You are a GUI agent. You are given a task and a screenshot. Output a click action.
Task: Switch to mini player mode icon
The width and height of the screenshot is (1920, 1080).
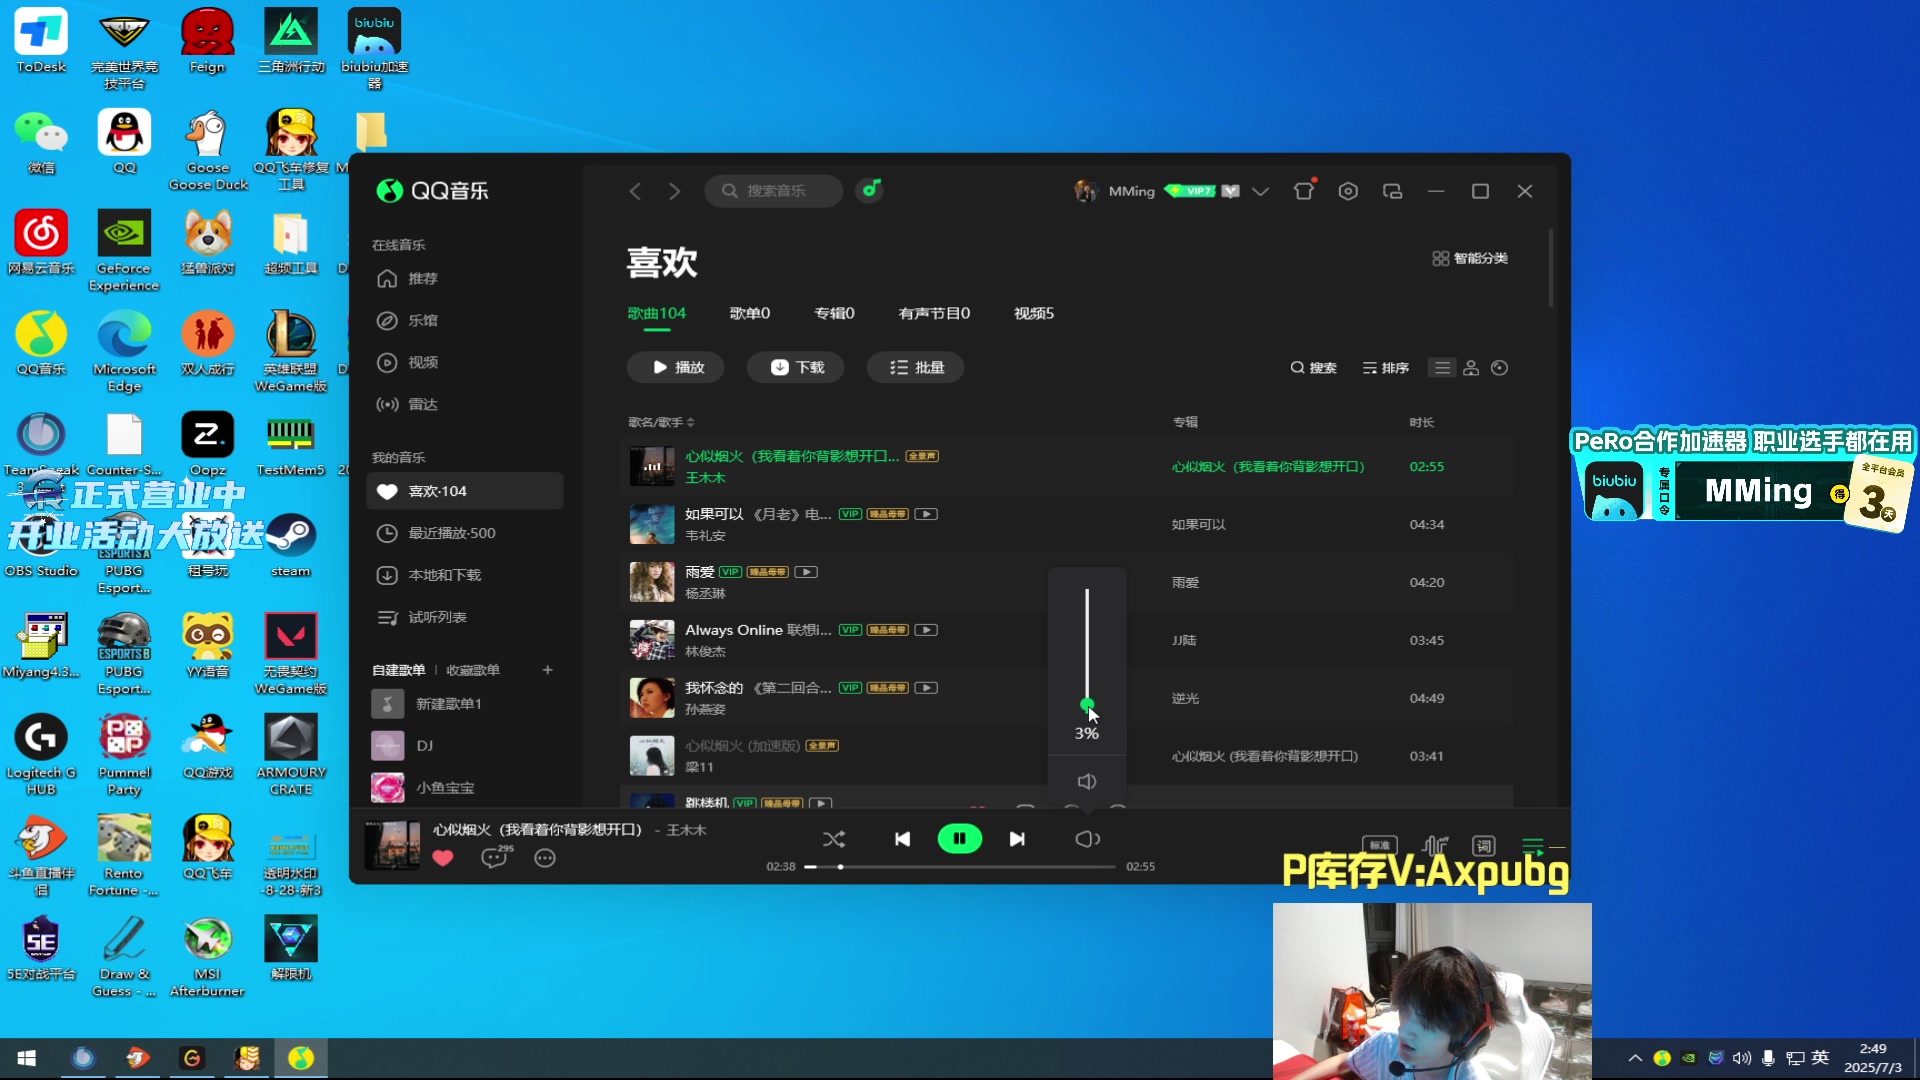(x=1392, y=191)
